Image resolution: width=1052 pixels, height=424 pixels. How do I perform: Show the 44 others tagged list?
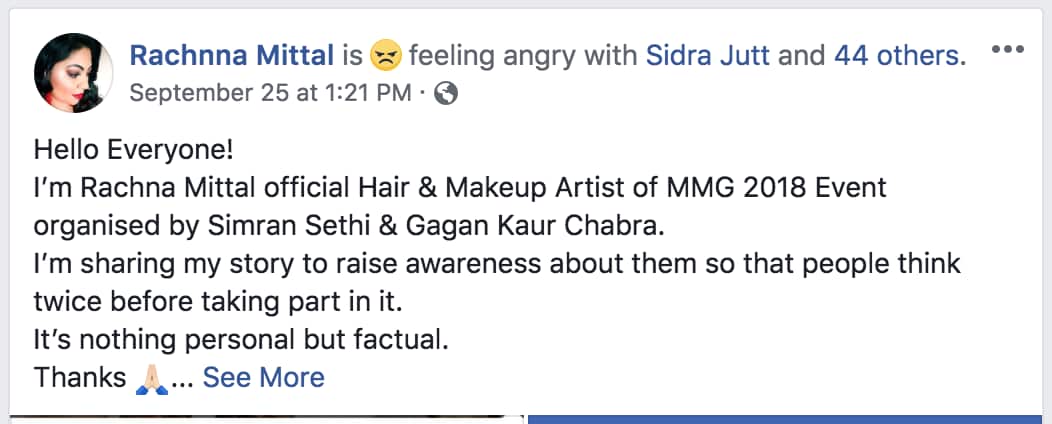(898, 56)
